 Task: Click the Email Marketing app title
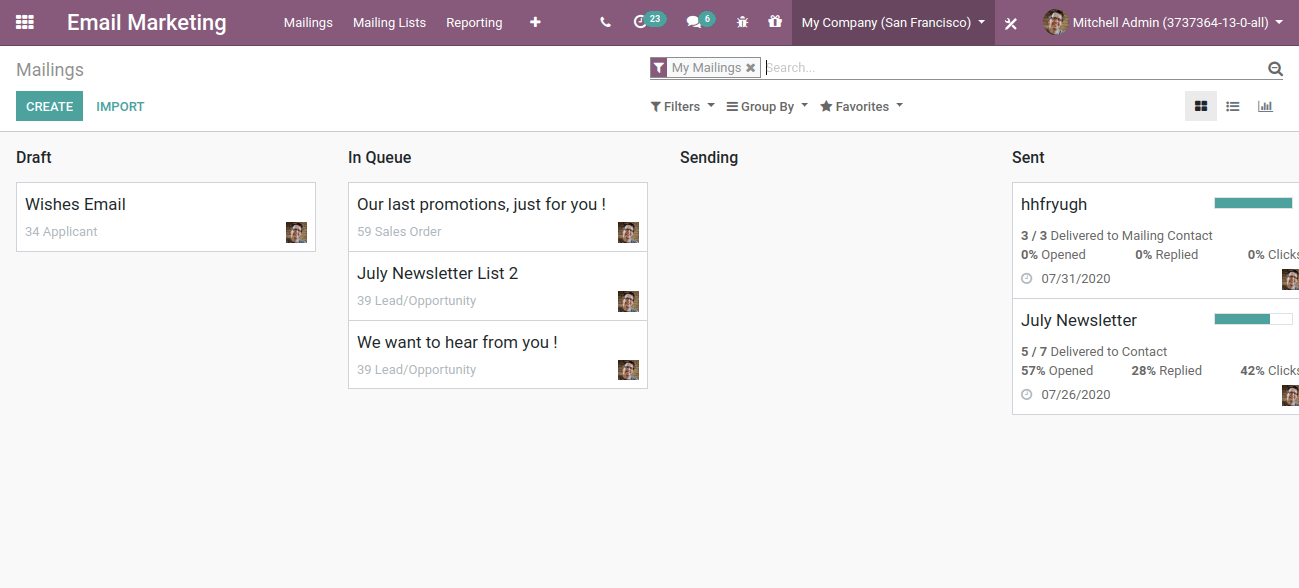147,22
